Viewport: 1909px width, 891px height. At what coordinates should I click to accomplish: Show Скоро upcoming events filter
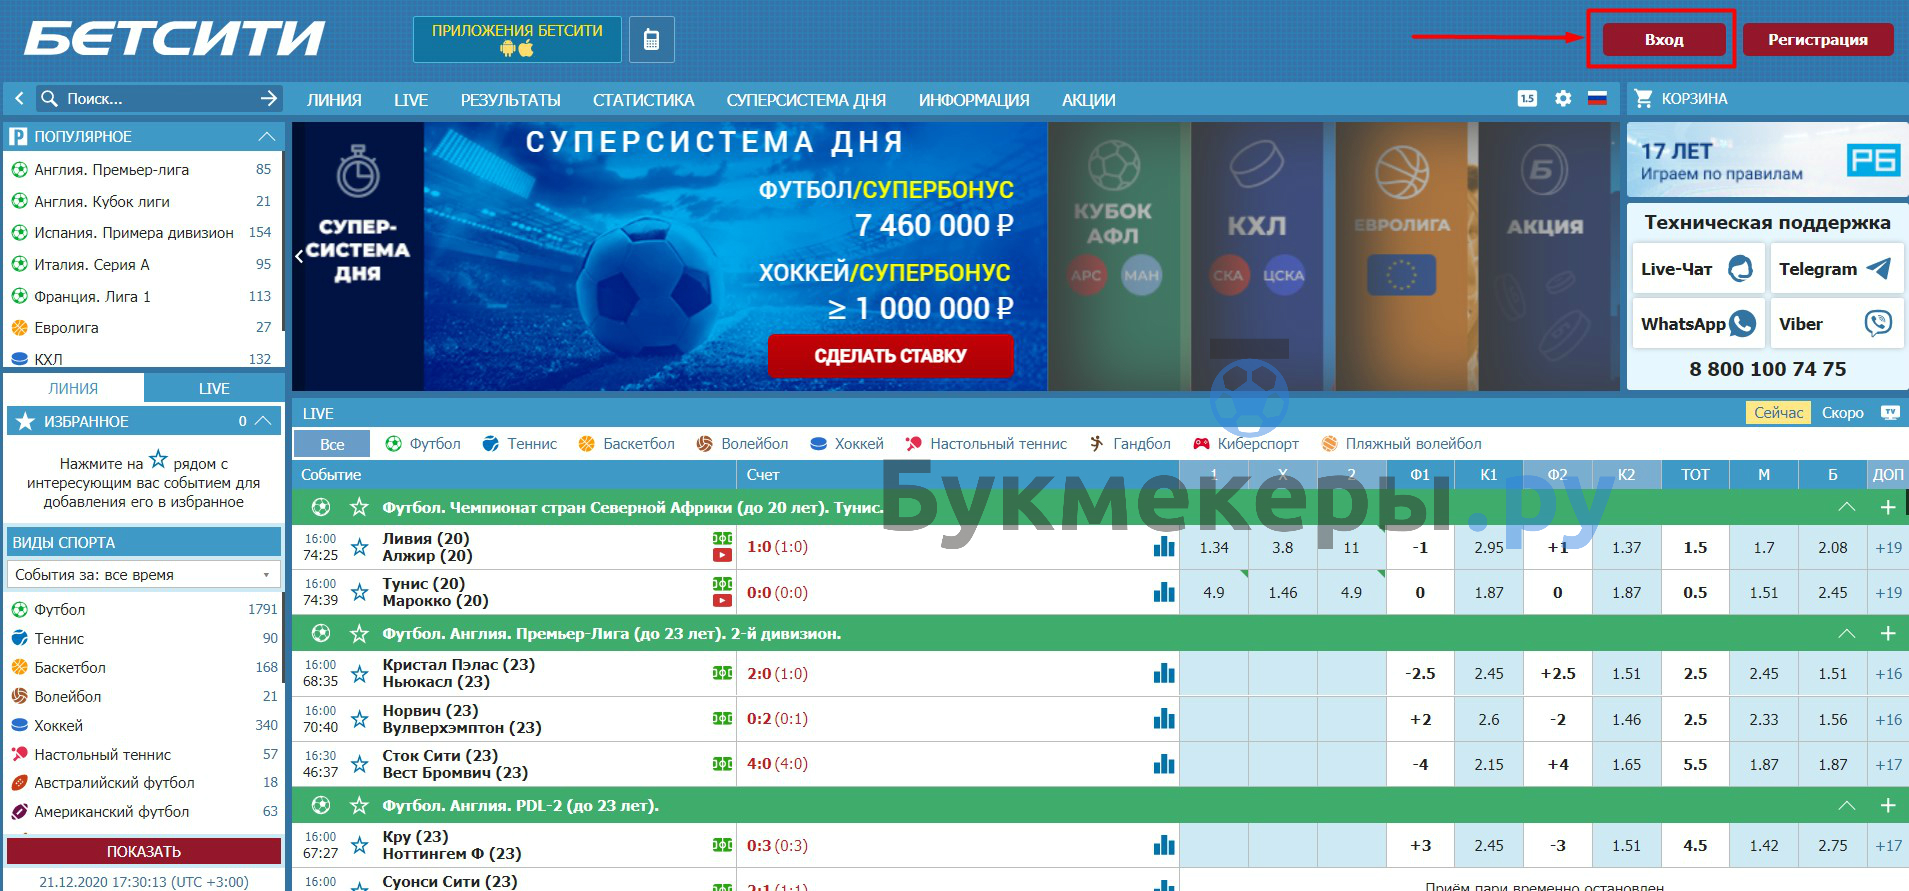[x=1842, y=412]
